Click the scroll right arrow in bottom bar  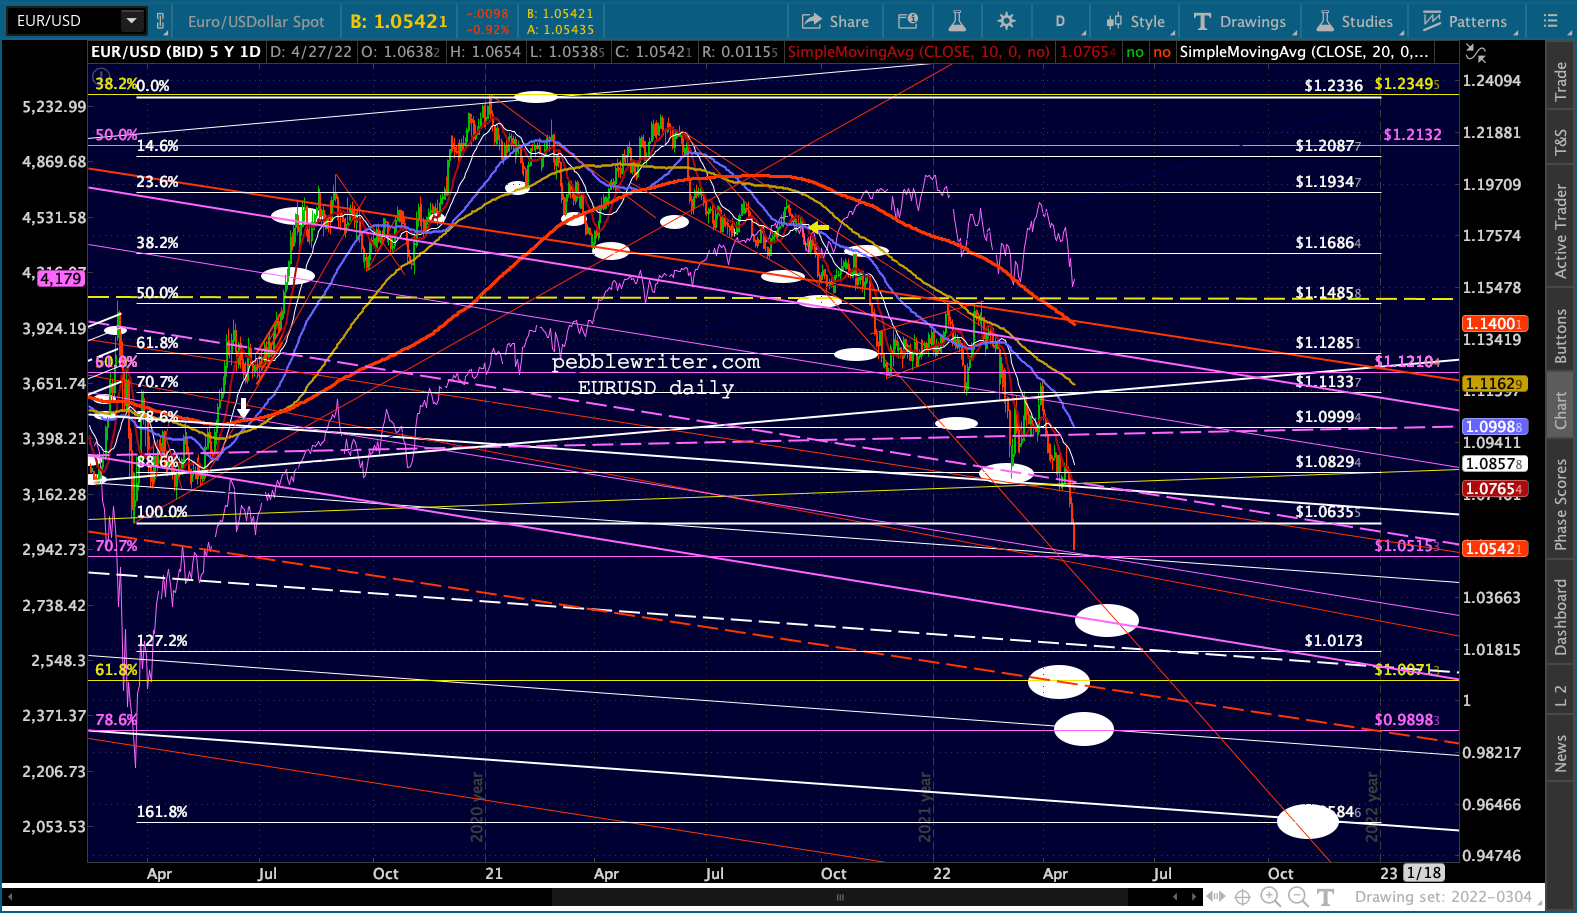click(1193, 897)
